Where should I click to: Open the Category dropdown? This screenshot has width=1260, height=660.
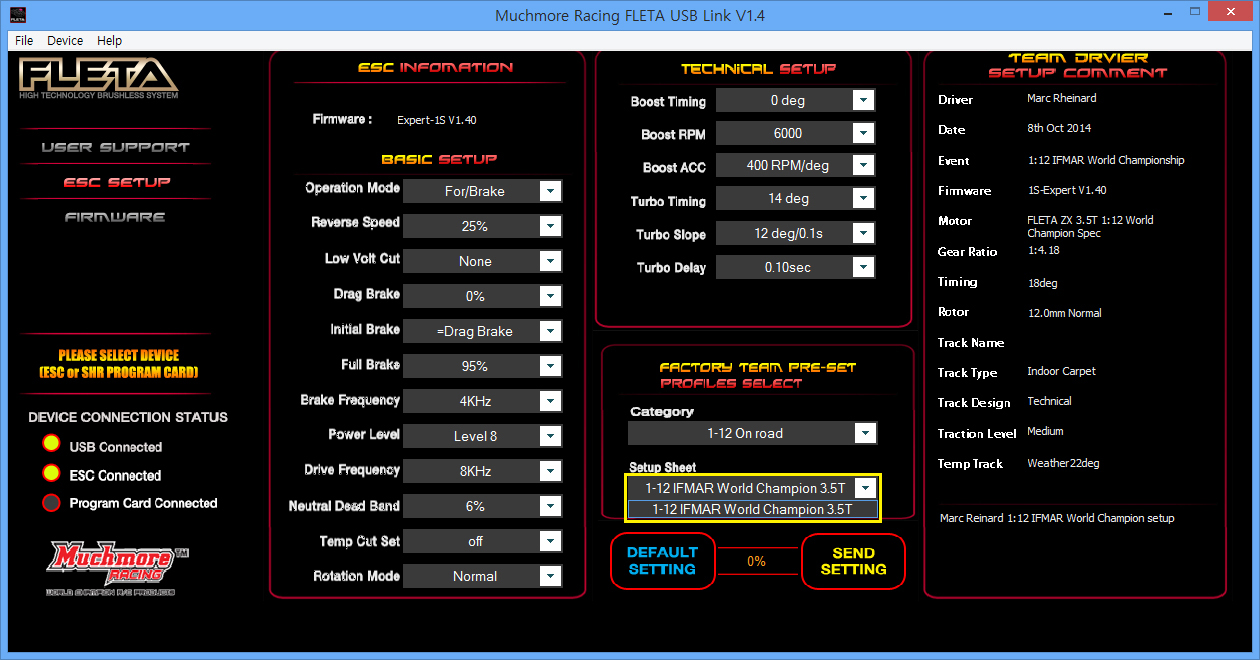(x=865, y=433)
